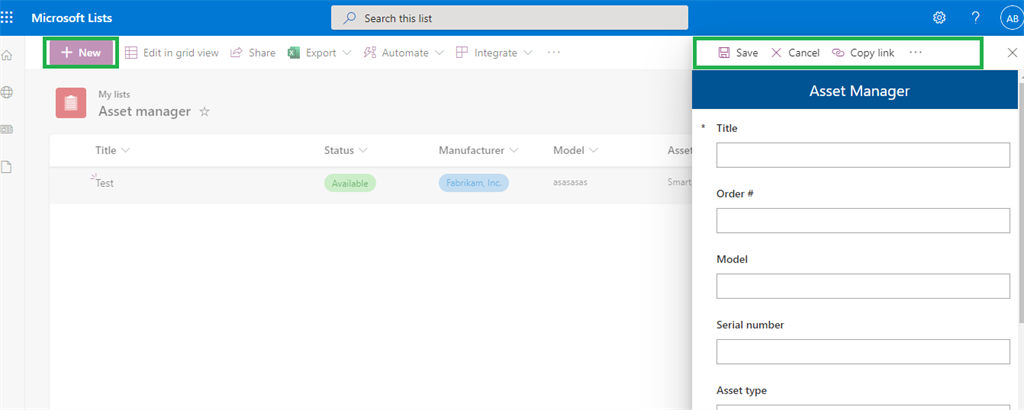1024x410 pixels.
Task: Click the Available status pill
Action: click(350, 183)
